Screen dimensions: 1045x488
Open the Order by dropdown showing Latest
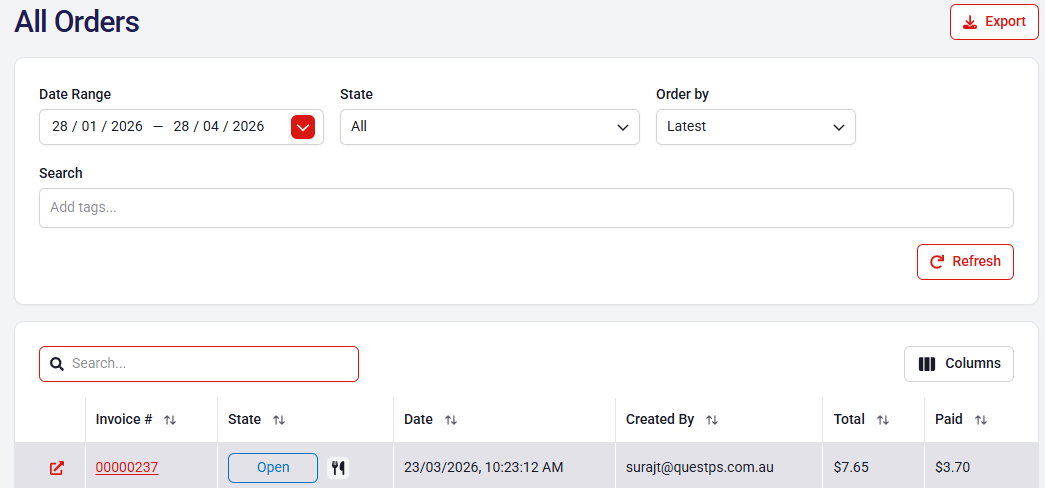pyautogui.click(x=756, y=127)
